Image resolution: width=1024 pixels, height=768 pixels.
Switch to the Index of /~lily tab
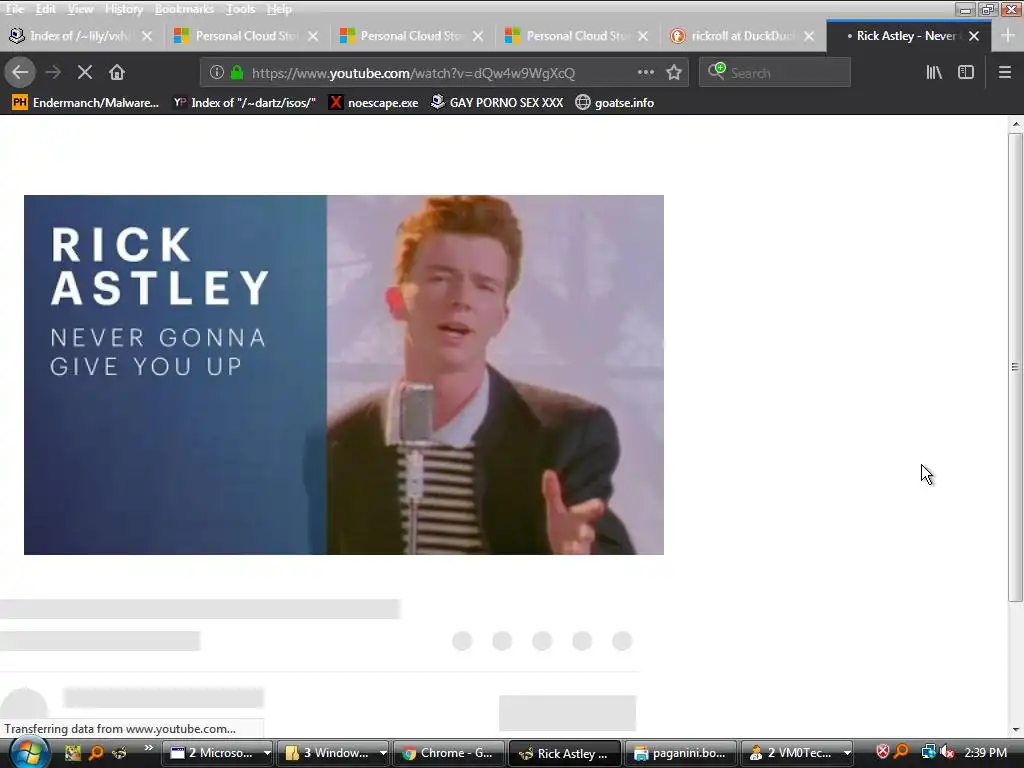80,36
